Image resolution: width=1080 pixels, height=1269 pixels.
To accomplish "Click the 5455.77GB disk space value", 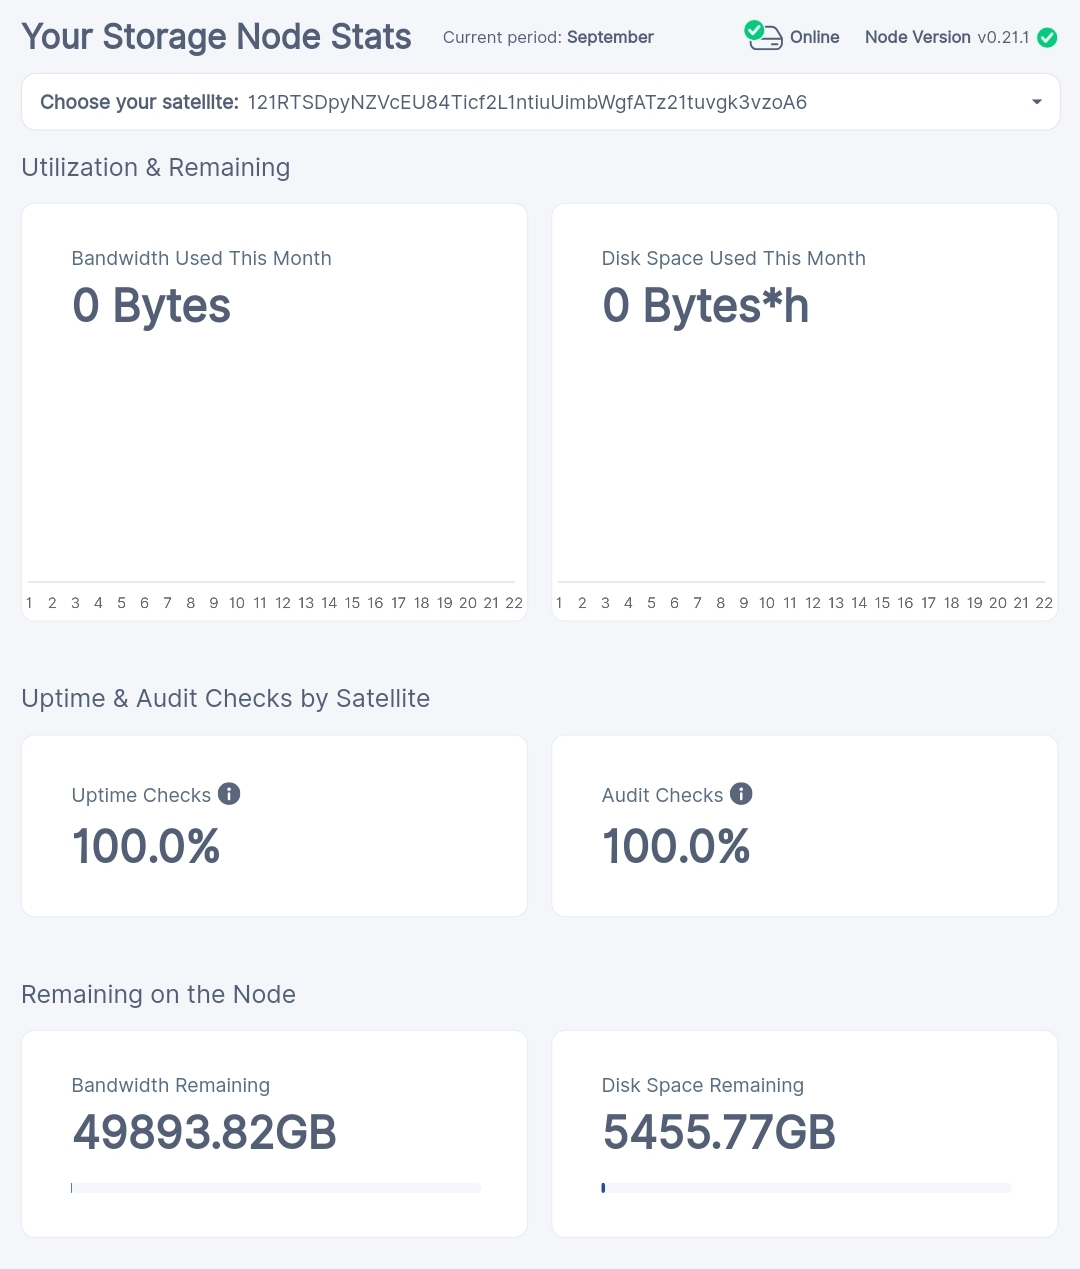I will [x=719, y=1133].
